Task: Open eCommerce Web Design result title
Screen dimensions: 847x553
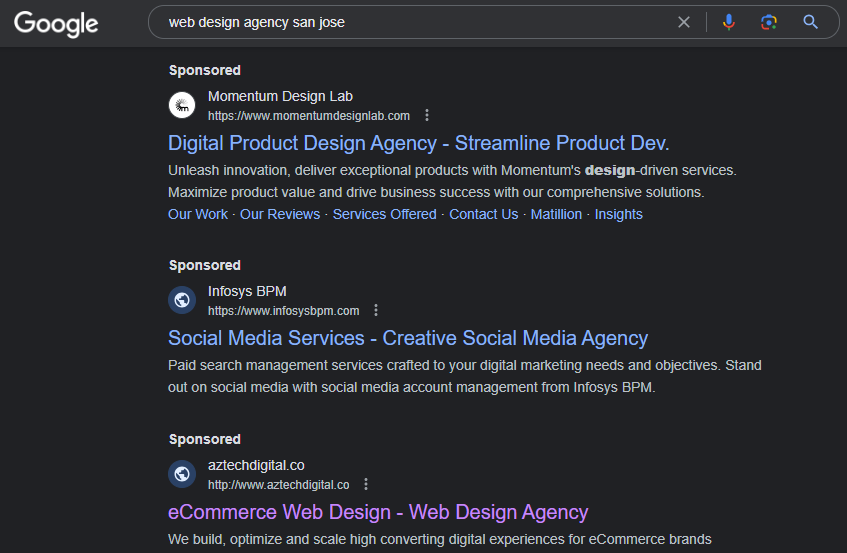Action: (378, 512)
